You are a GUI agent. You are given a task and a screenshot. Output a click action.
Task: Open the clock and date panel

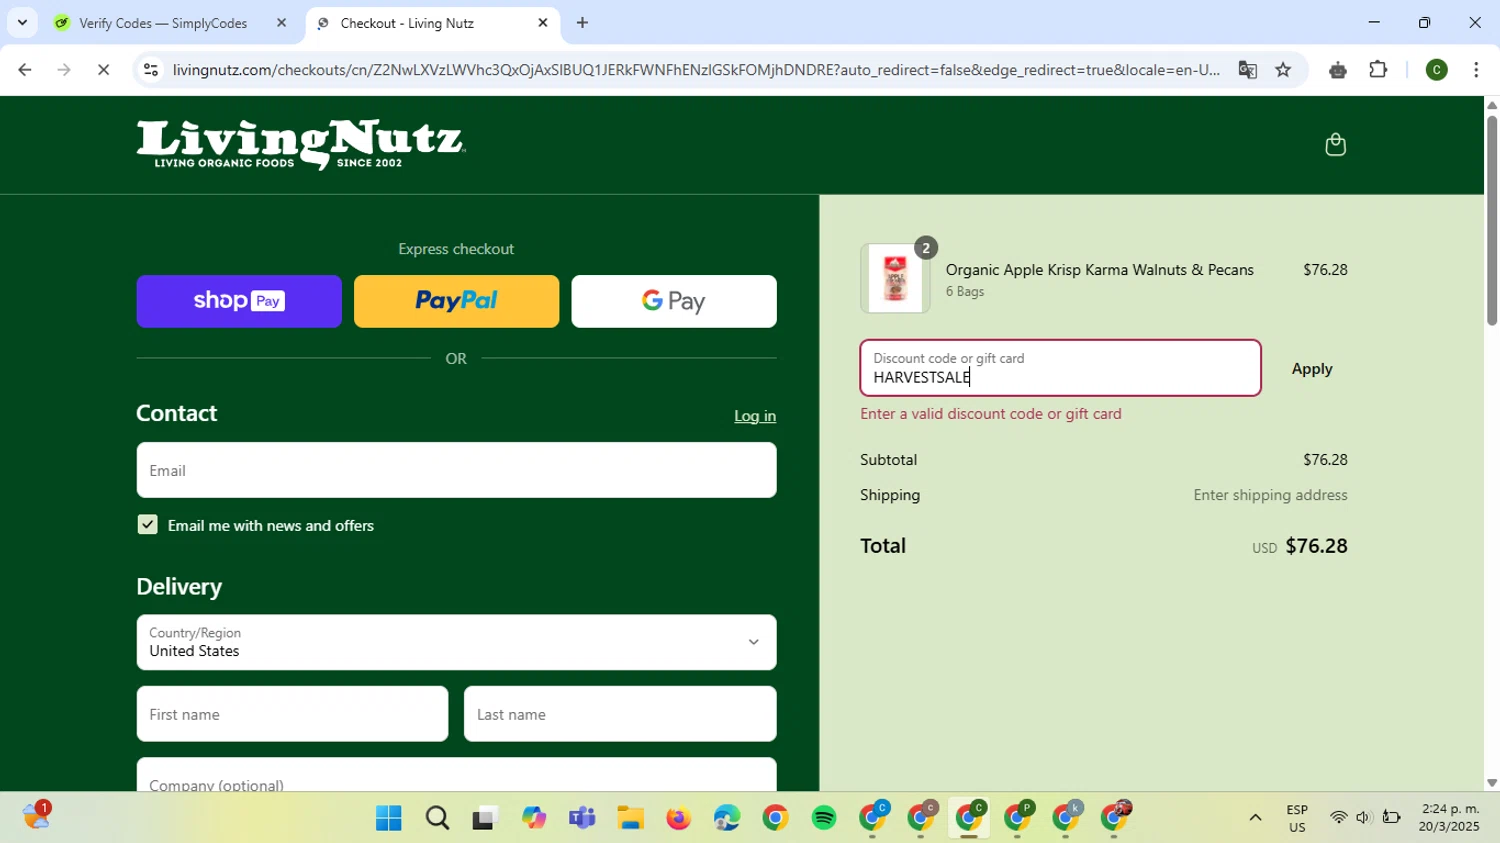1450,818
